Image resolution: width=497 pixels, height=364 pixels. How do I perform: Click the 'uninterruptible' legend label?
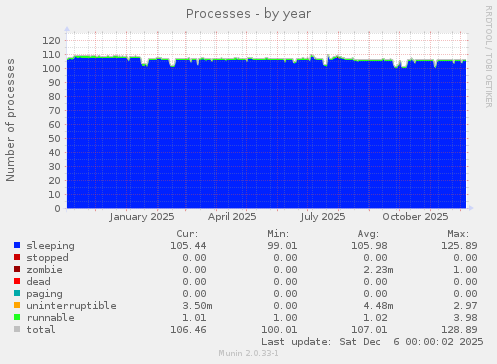point(71,306)
